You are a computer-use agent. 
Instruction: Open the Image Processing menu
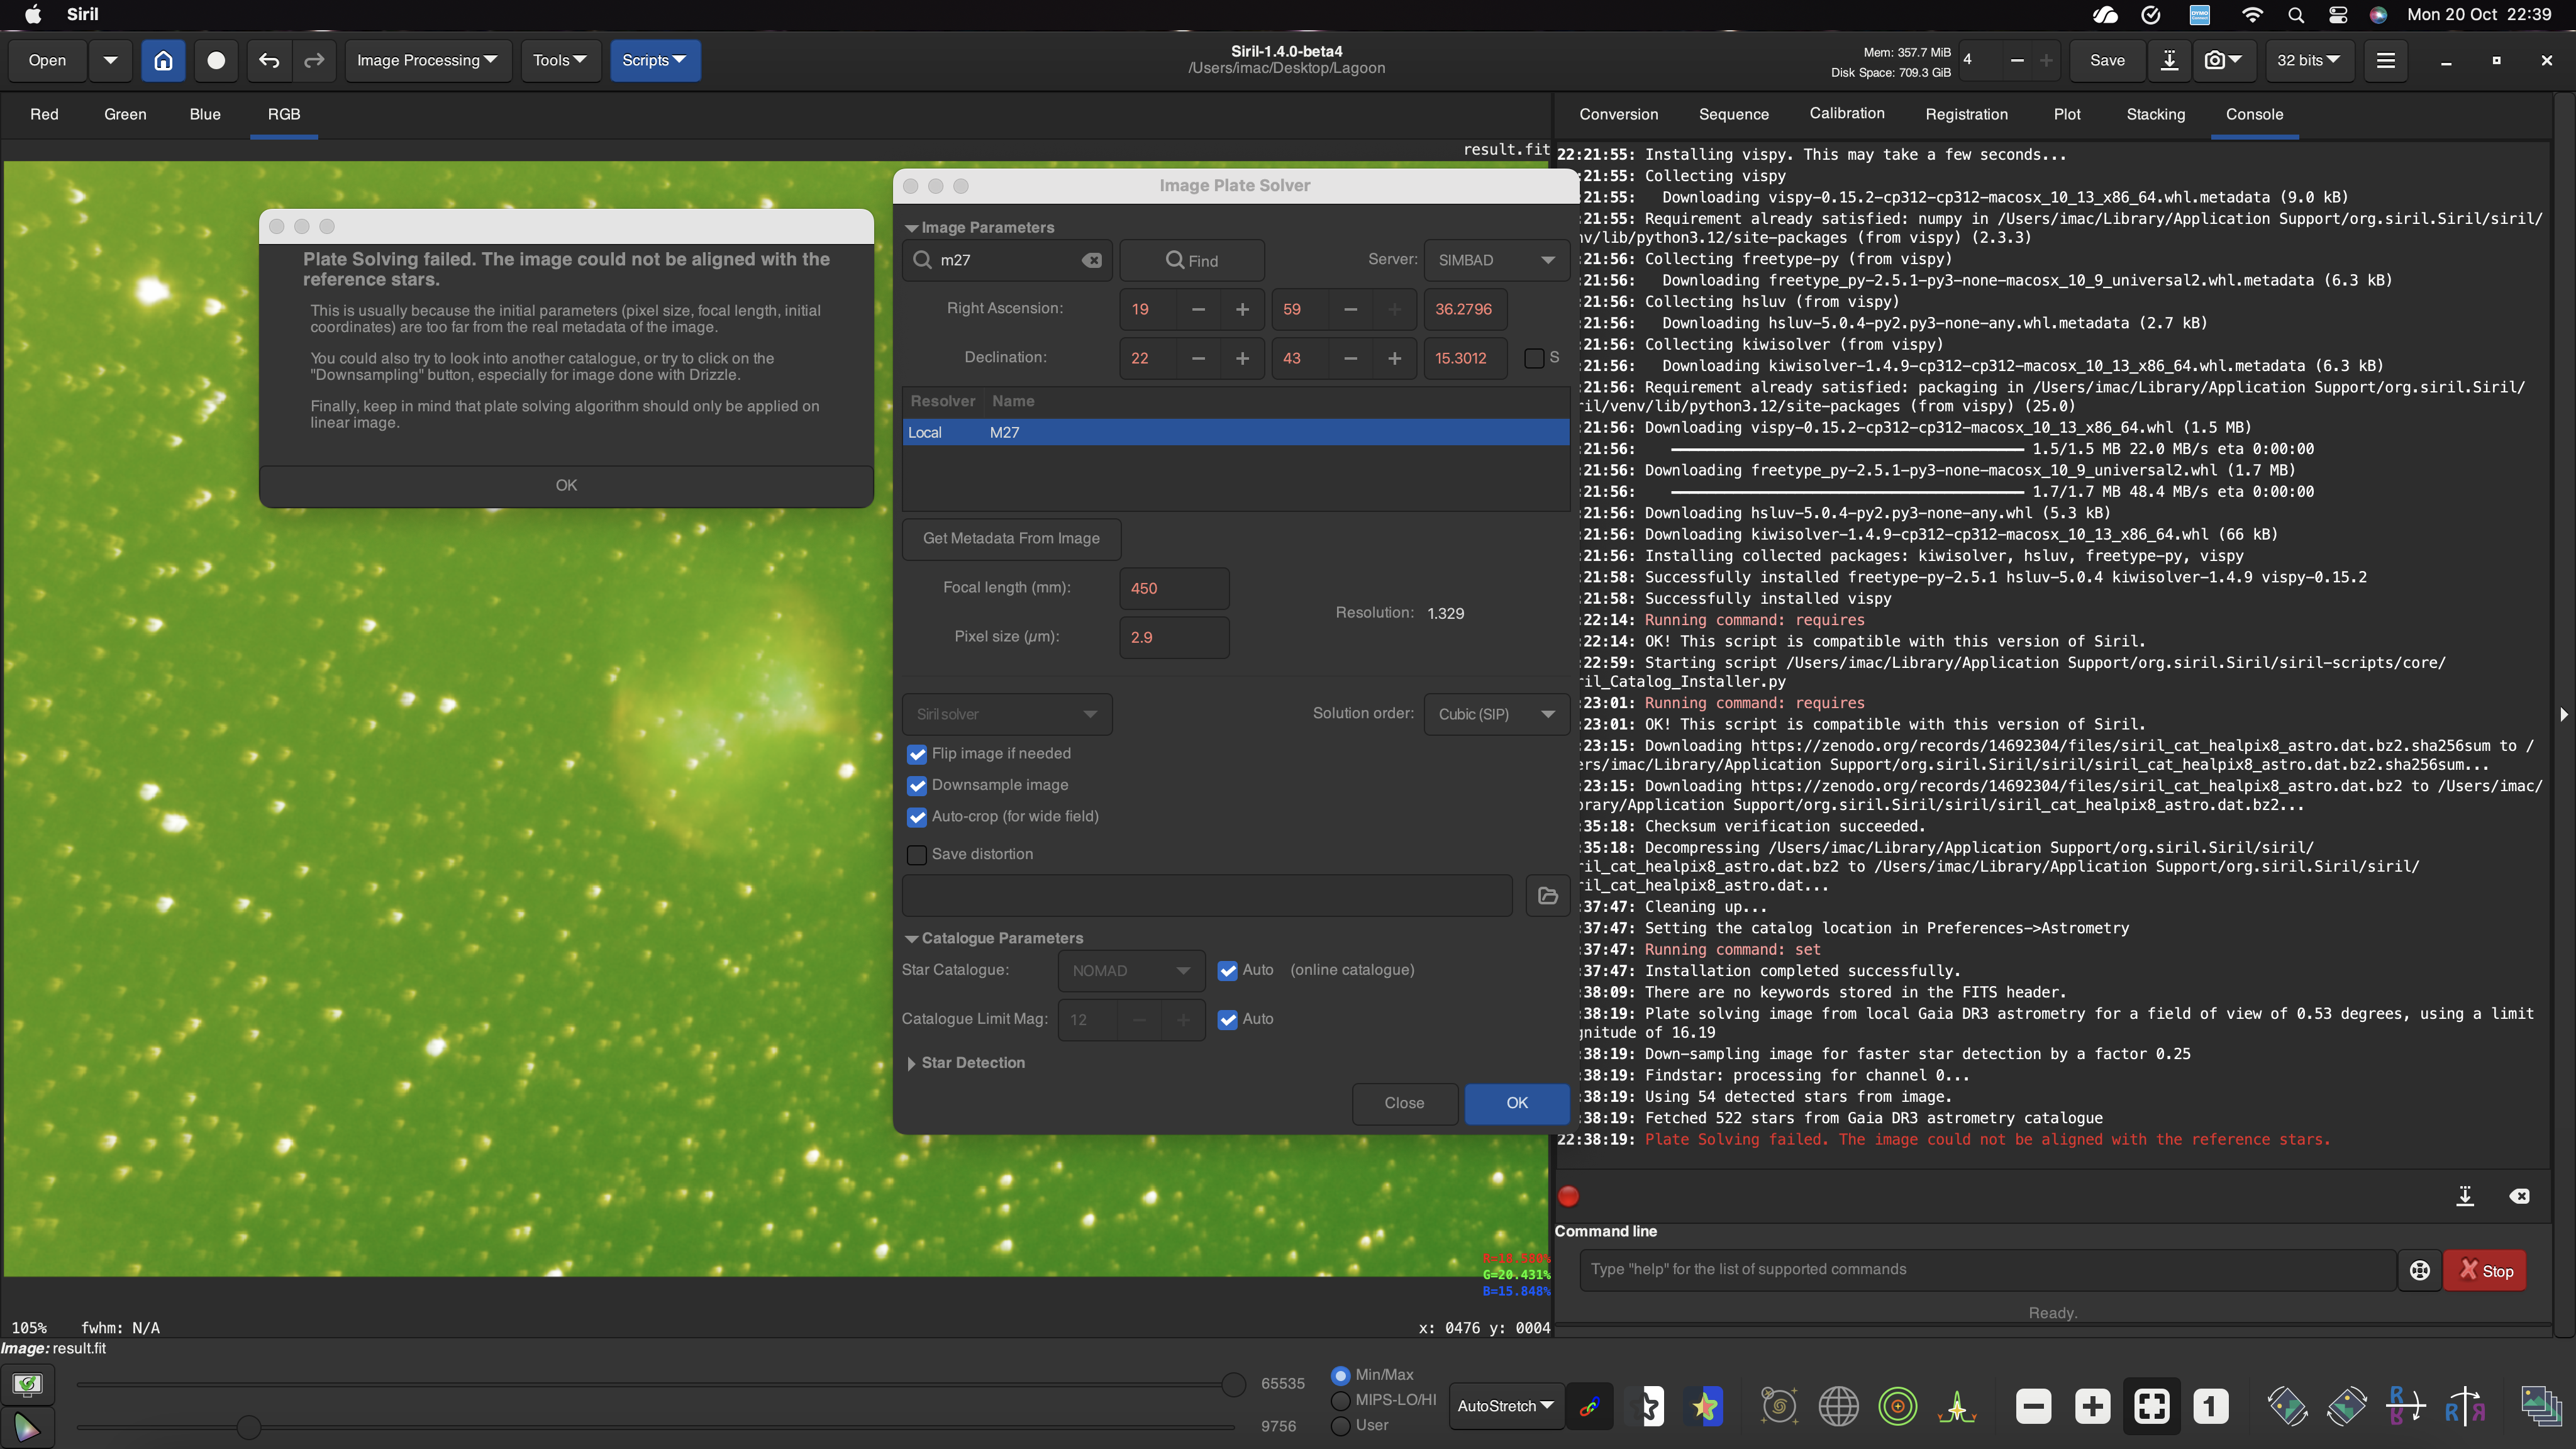pos(427,60)
